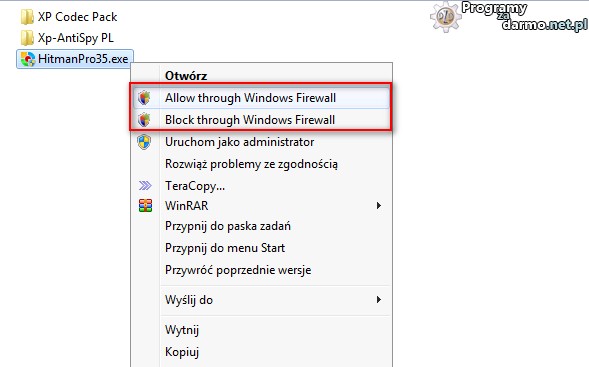Expand the WinRAR submenu arrow

tap(379, 205)
